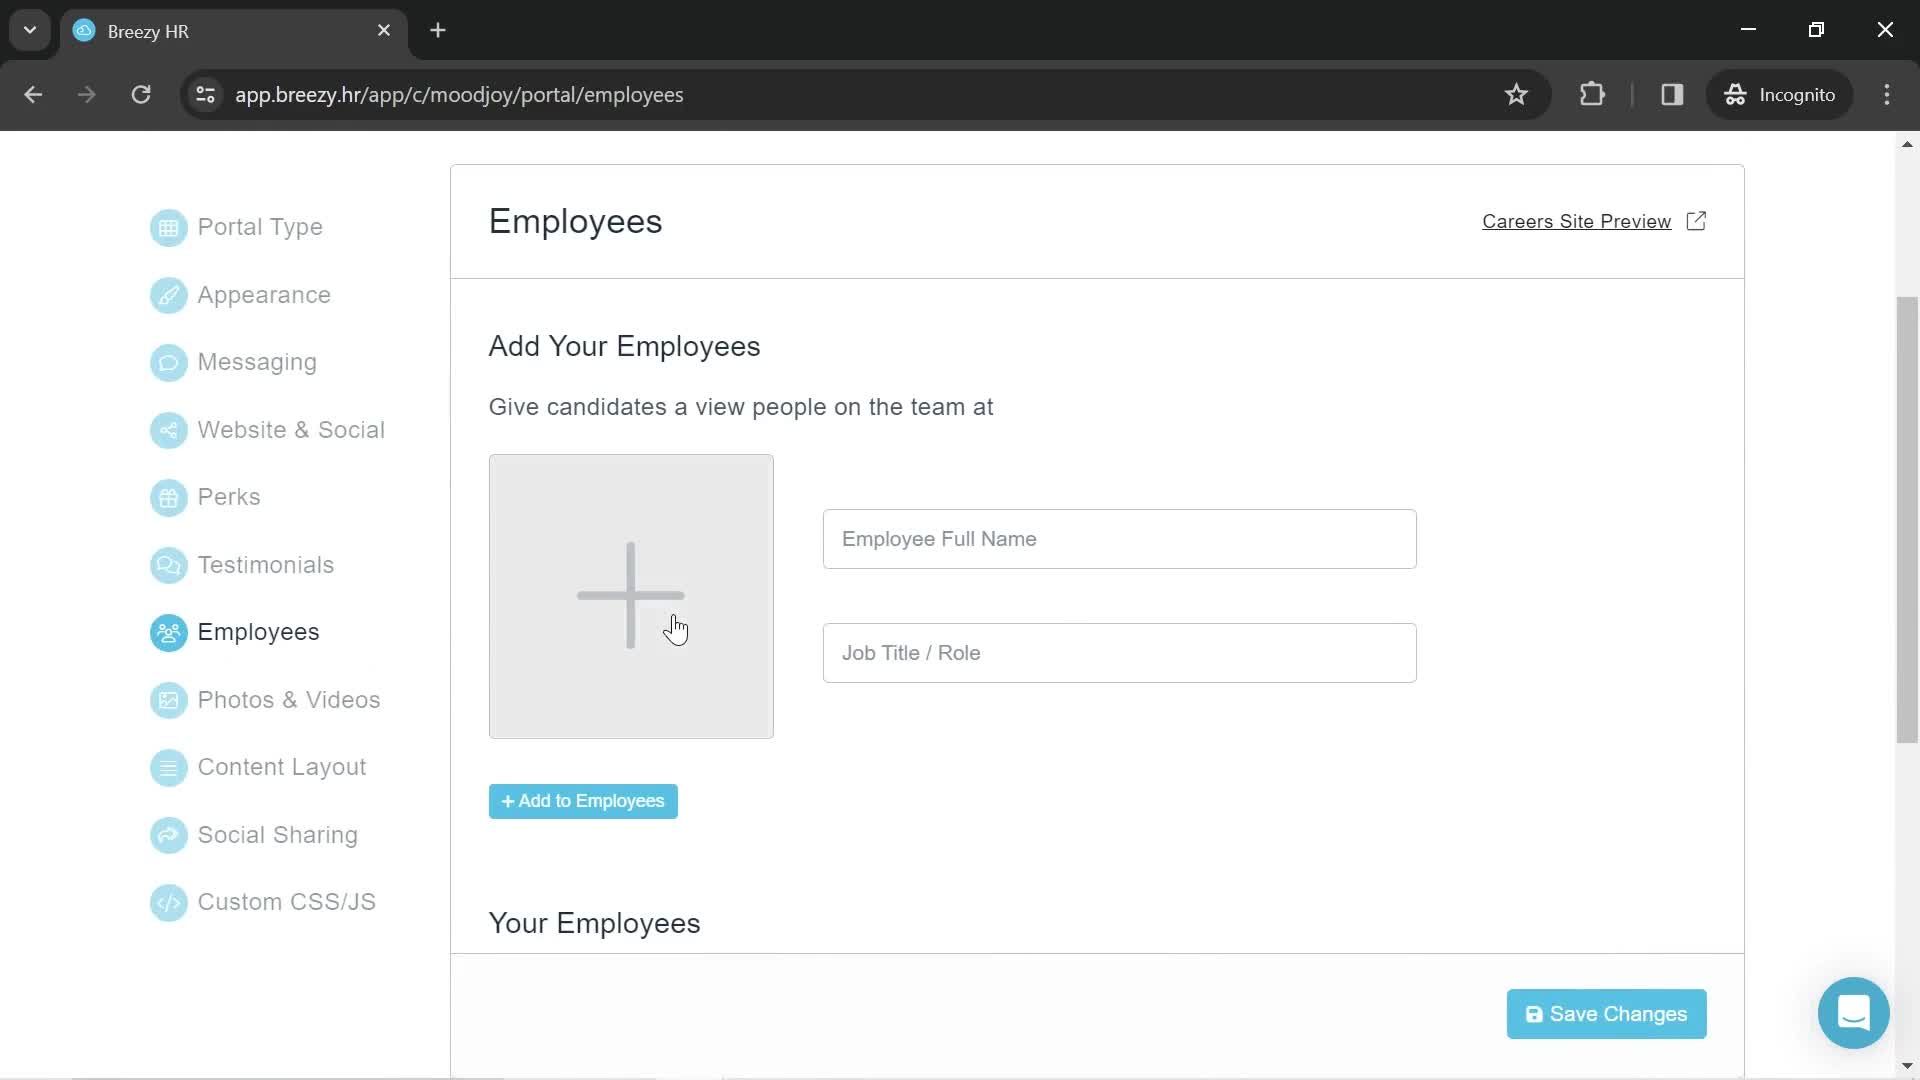
Task: Click Add to Employees button
Action: [x=583, y=802]
